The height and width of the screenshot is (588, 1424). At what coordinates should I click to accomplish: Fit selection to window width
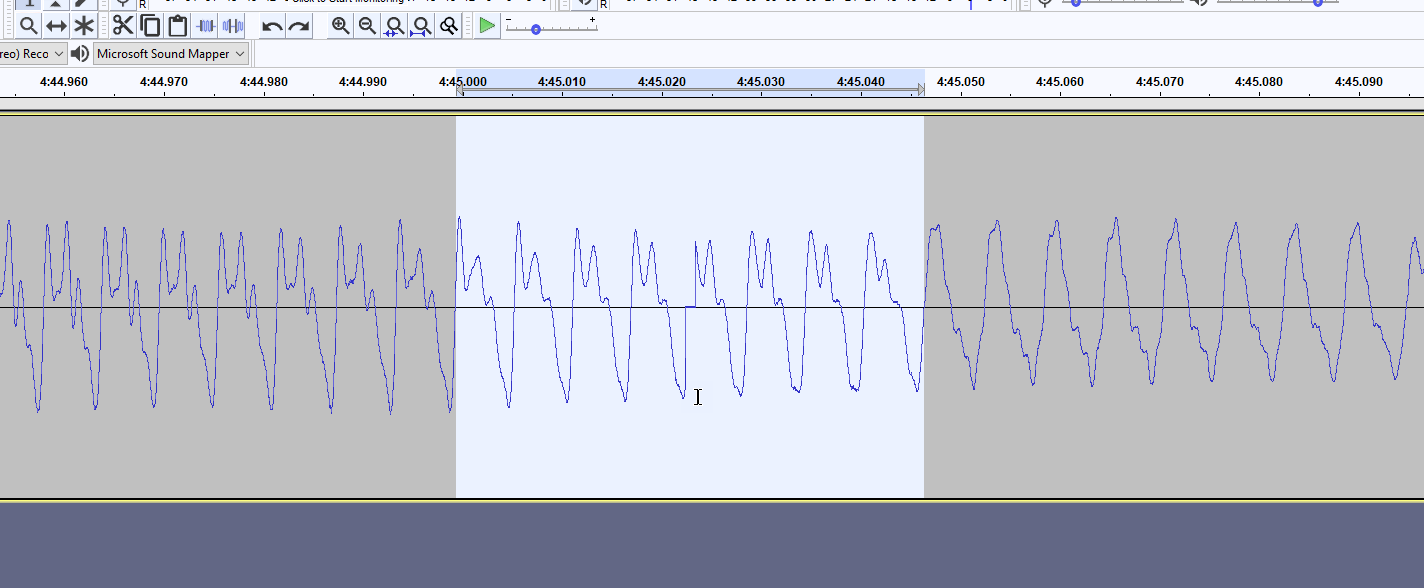tap(395, 25)
